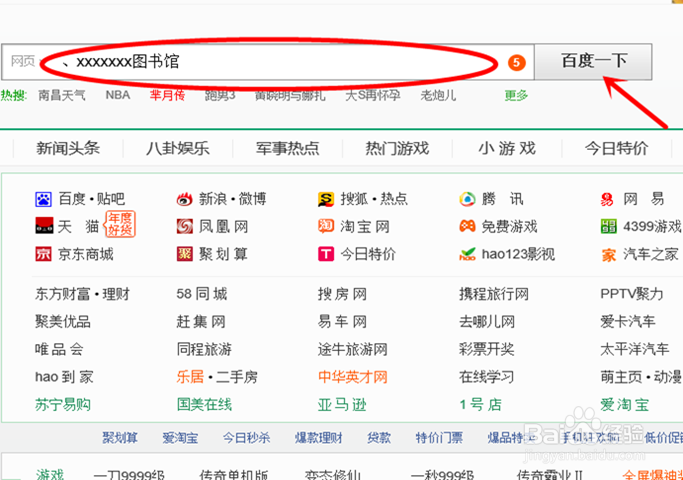Viewport: 683px width, 480px height.
Task: Open the 唯品会 link
Action: [59, 349]
